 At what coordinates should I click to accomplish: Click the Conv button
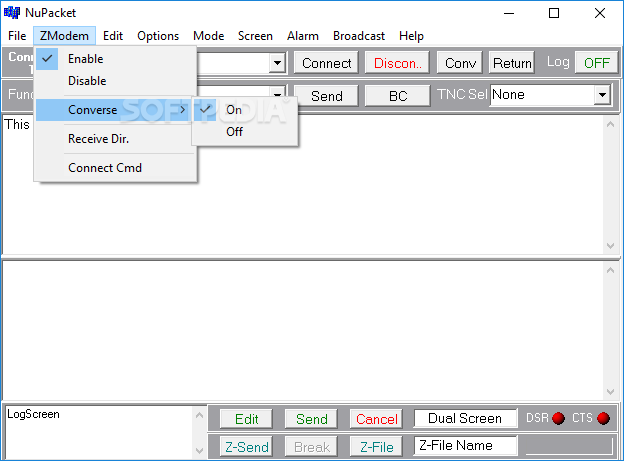pos(460,63)
